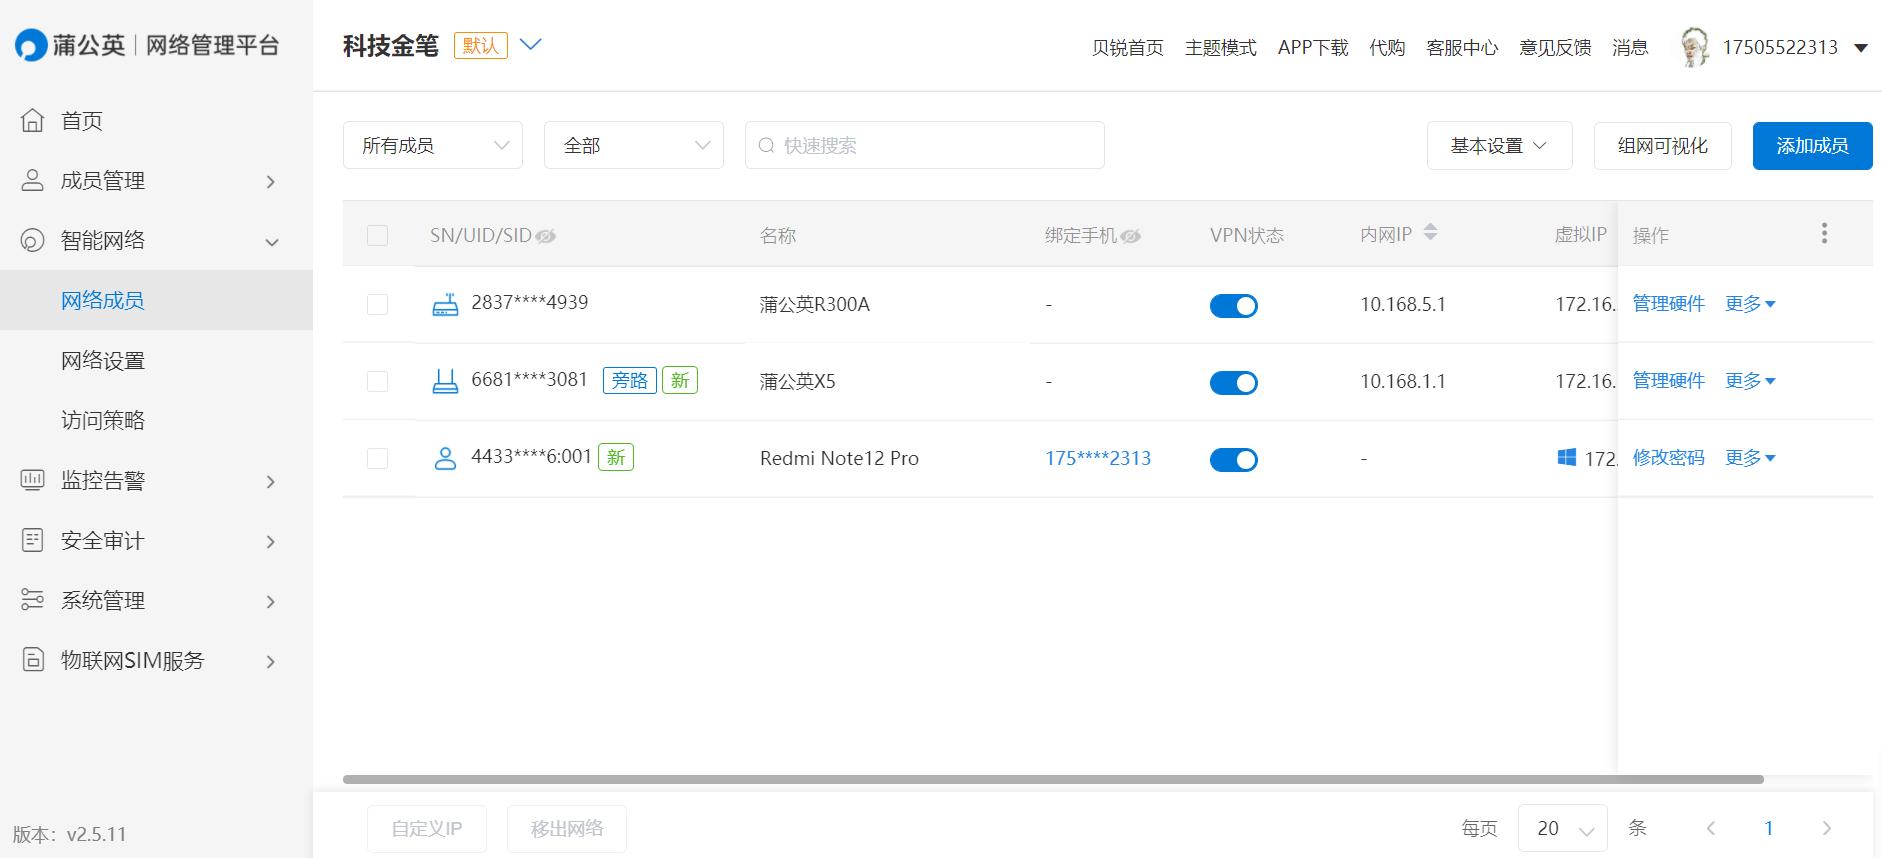Image resolution: width=1882 pixels, height=858 pixels.
Task: Click bound phone 175****2313 link
Action: point(1098,458)
